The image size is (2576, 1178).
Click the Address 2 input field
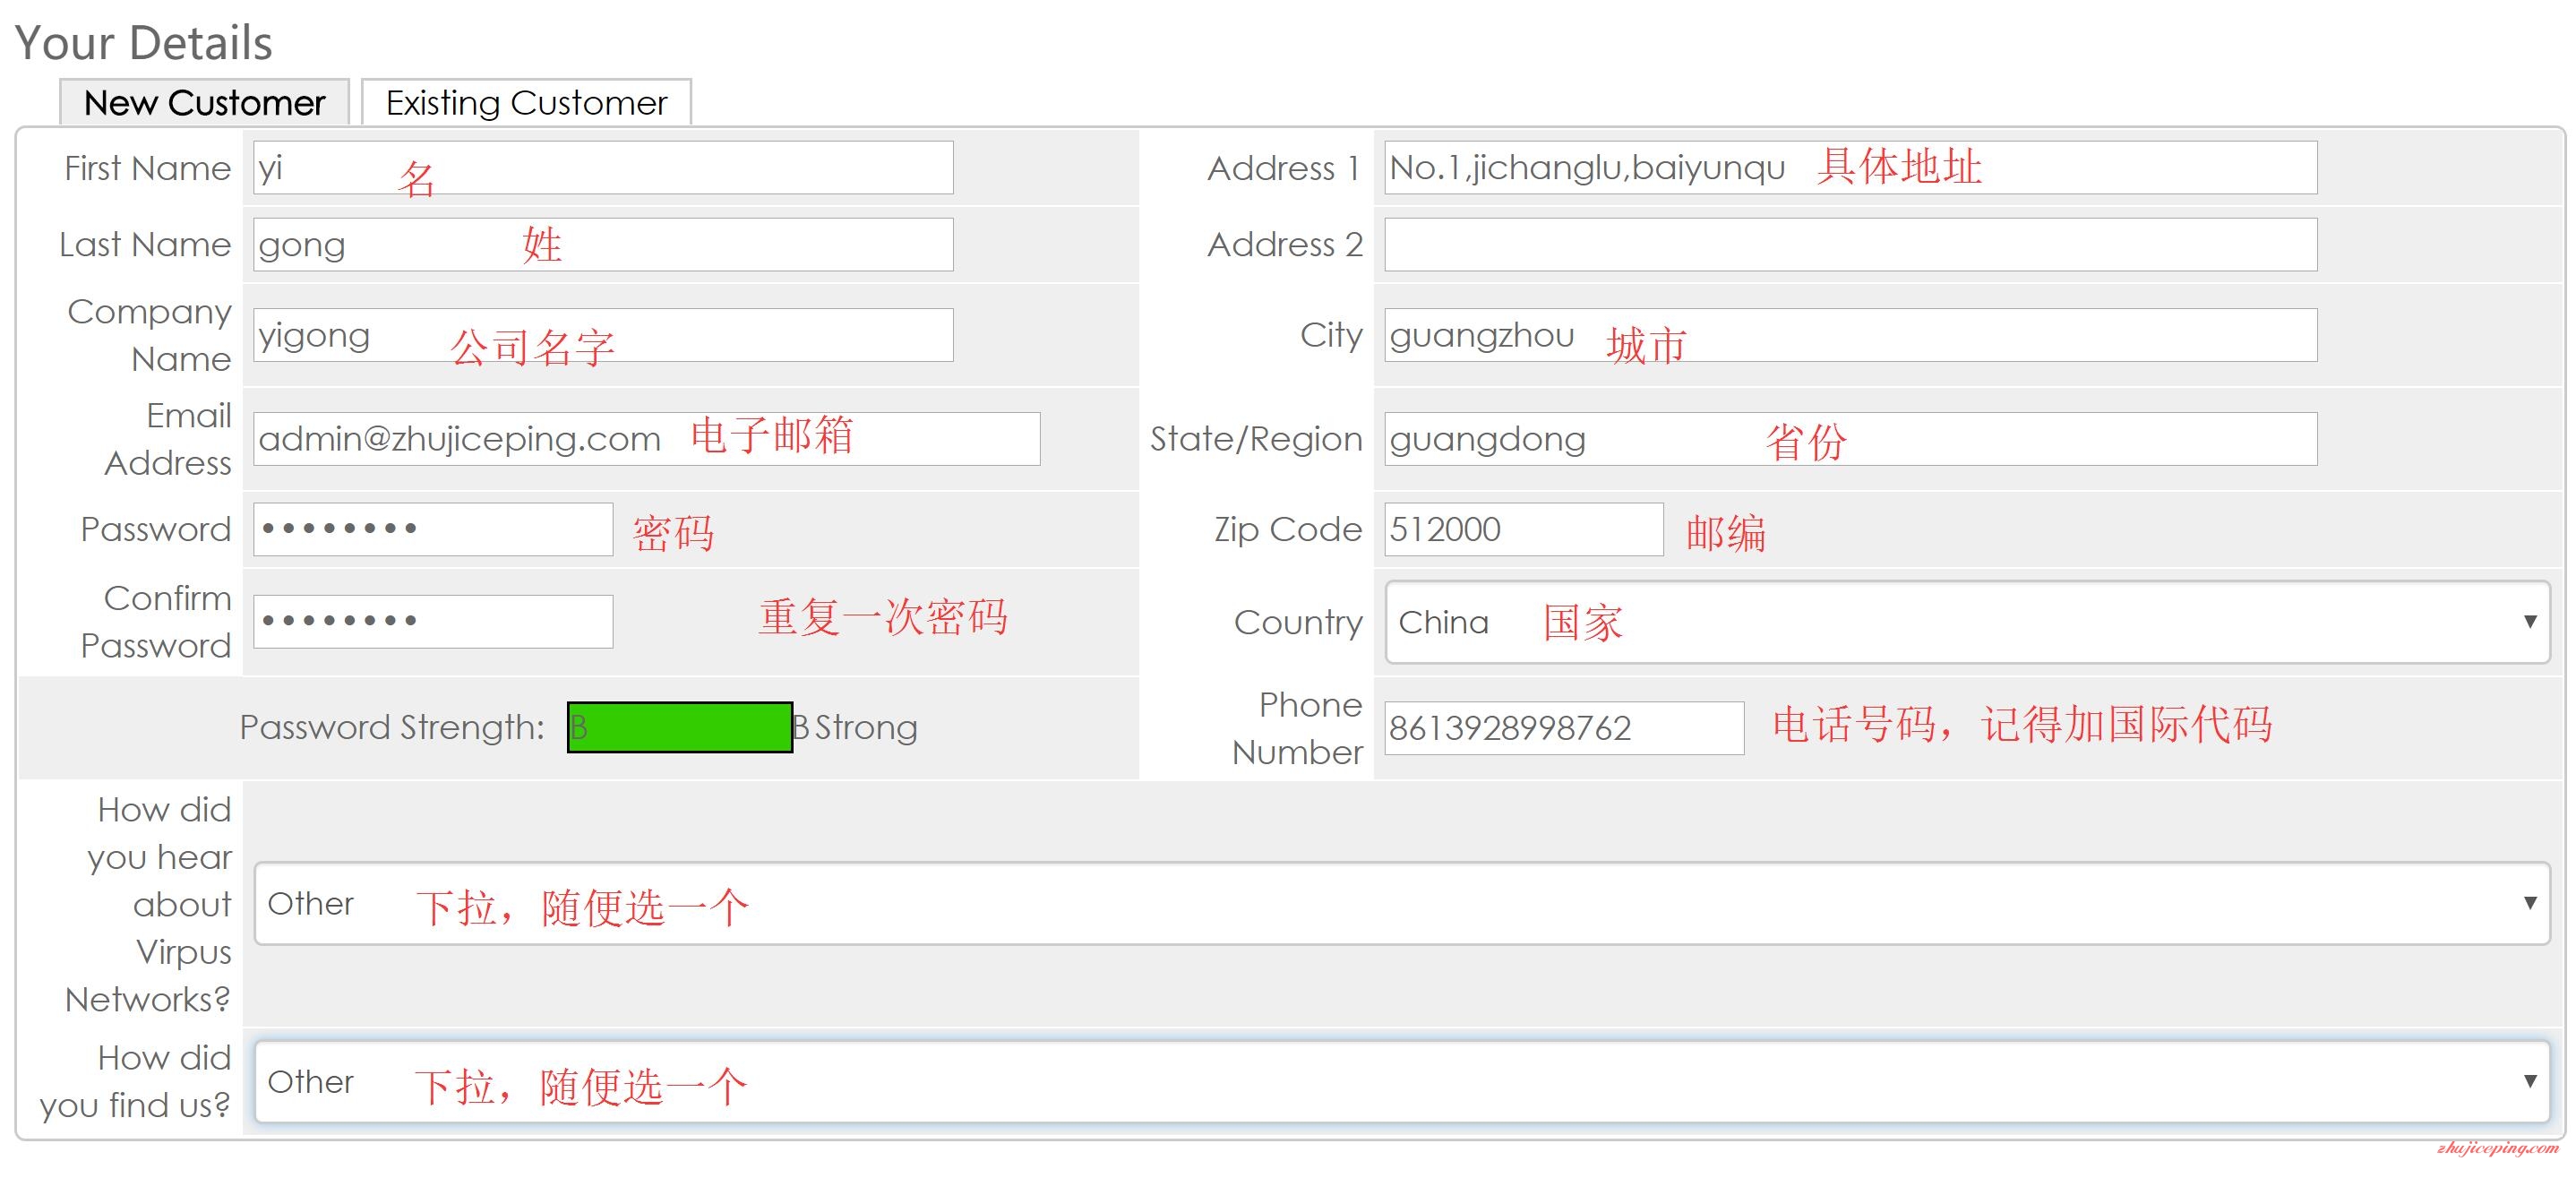1850,250
